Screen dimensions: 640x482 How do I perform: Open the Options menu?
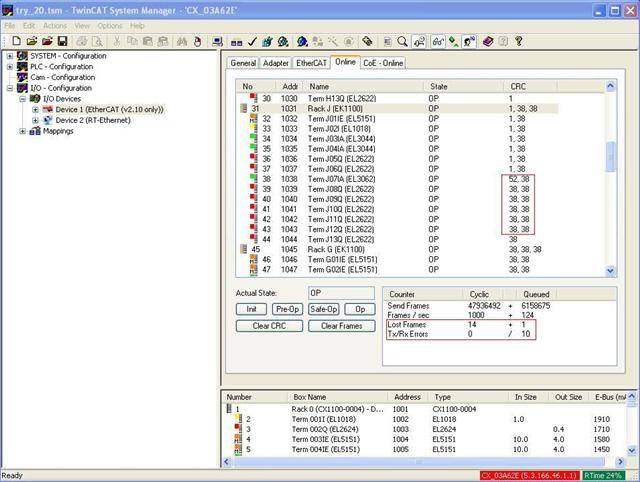tap(110, 26)
